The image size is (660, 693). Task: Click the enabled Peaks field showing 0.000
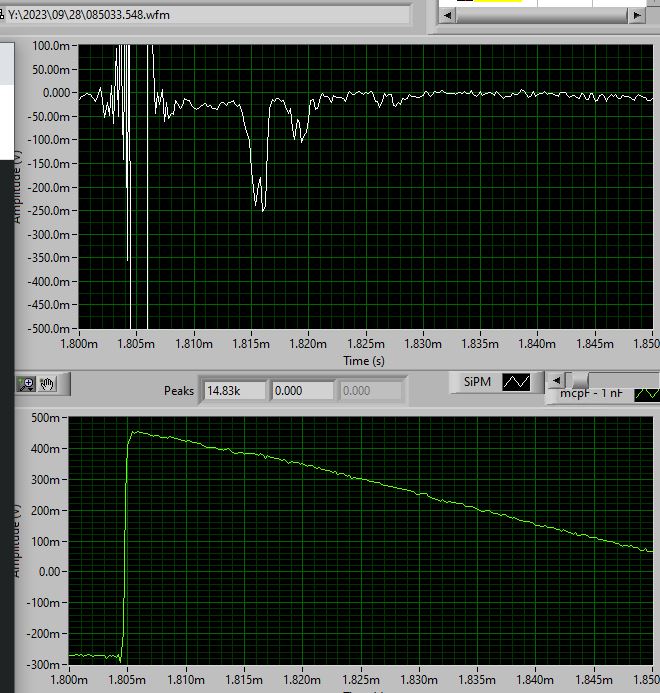[302, 391]
